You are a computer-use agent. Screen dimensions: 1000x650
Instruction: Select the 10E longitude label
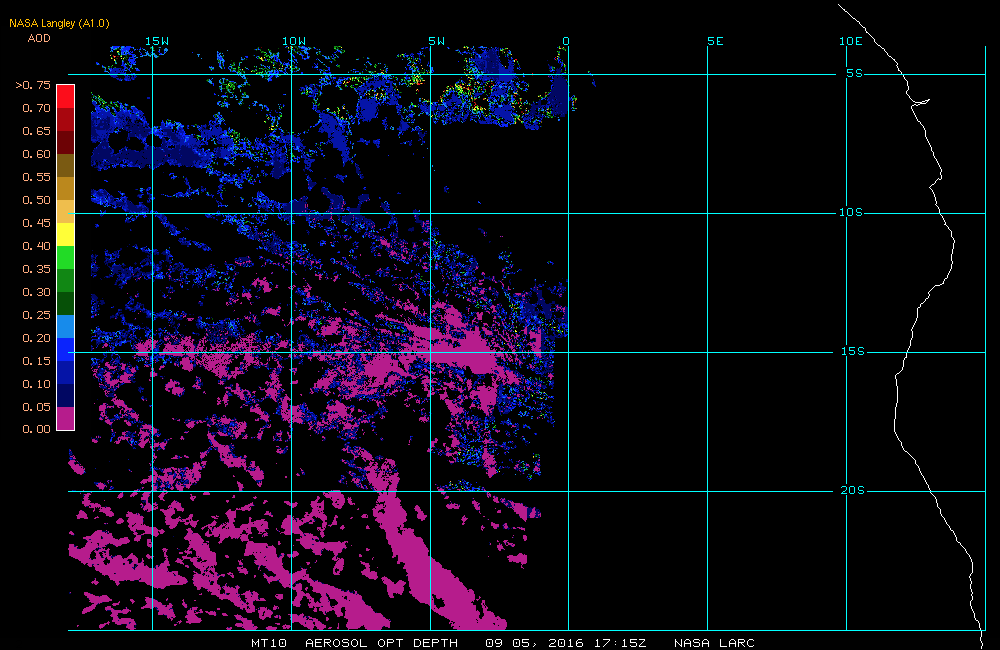(x=851, y=41)
